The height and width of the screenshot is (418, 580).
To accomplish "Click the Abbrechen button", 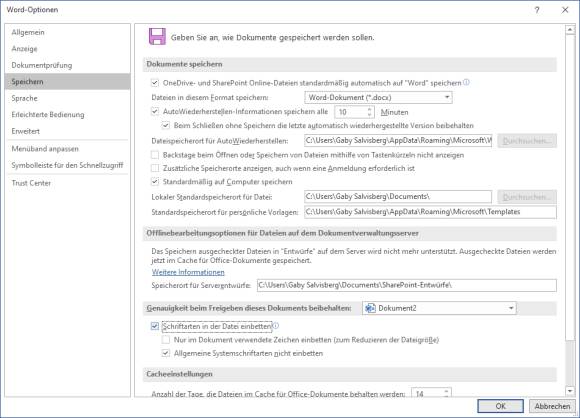I will tap(552, 406).
